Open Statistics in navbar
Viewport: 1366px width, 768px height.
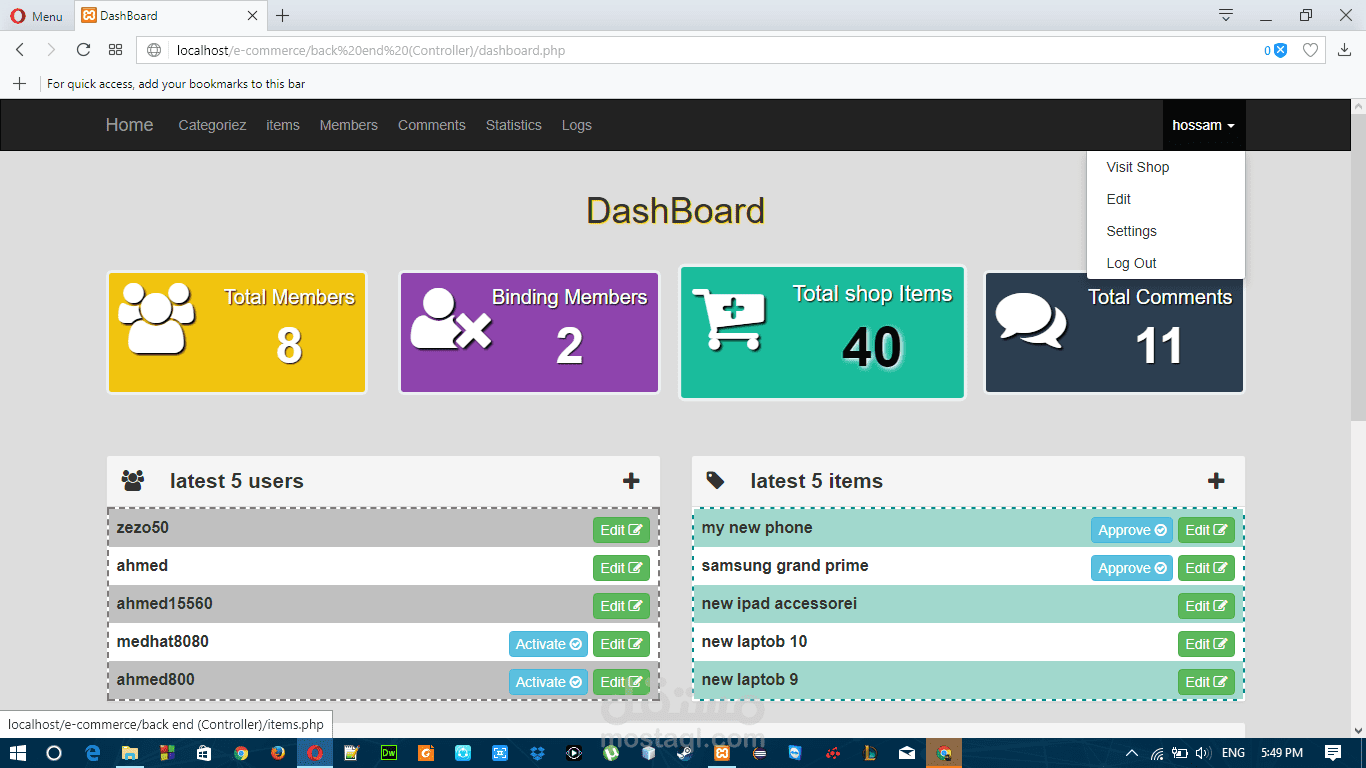pos(514,125)
